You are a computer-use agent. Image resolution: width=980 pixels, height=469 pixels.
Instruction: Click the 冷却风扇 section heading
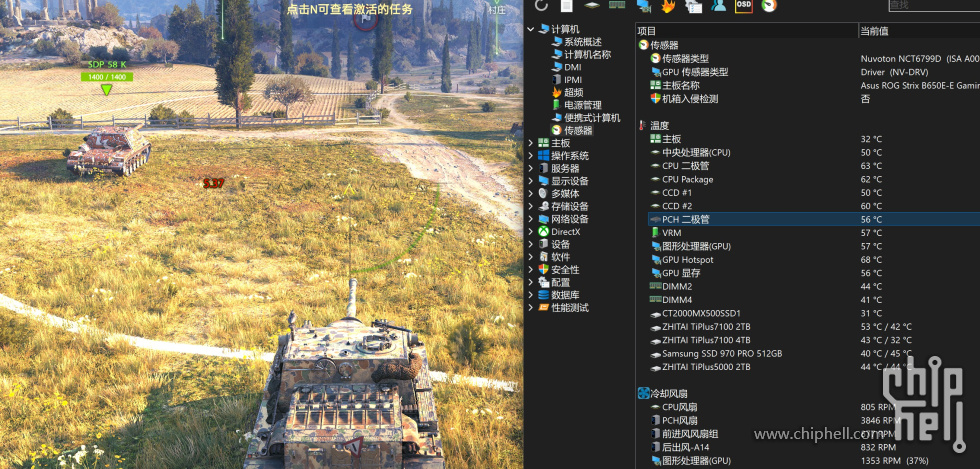click(x=669, y=393)
